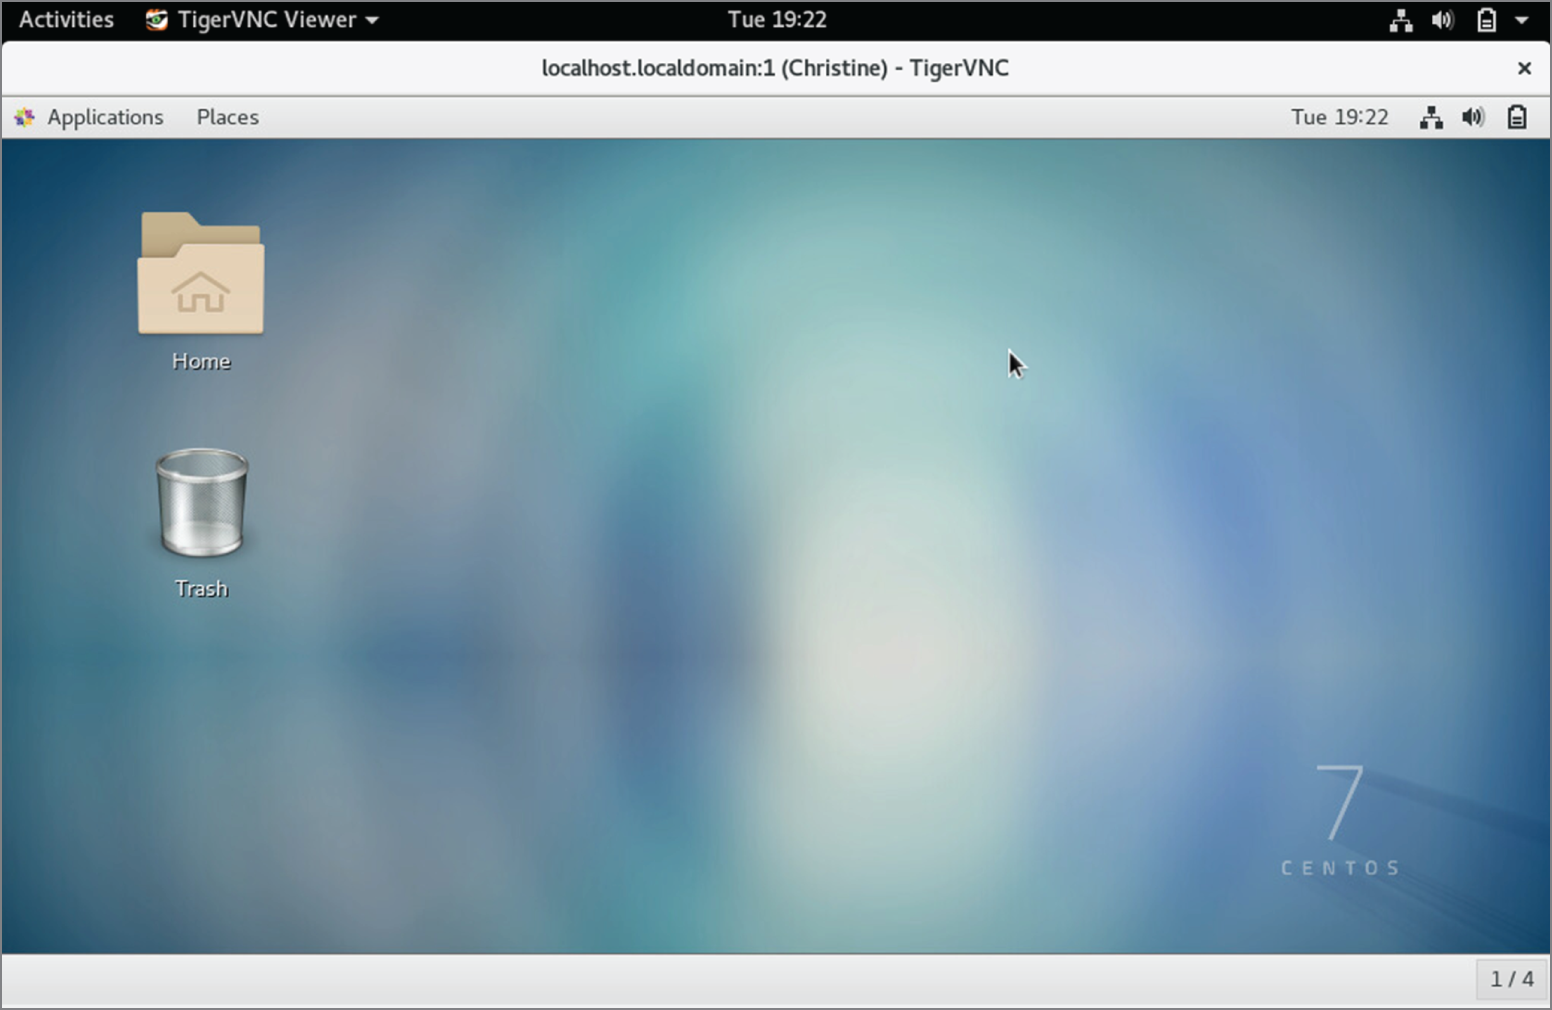
Task: Click the host top bar volume icon
Action: point(1442,20)
